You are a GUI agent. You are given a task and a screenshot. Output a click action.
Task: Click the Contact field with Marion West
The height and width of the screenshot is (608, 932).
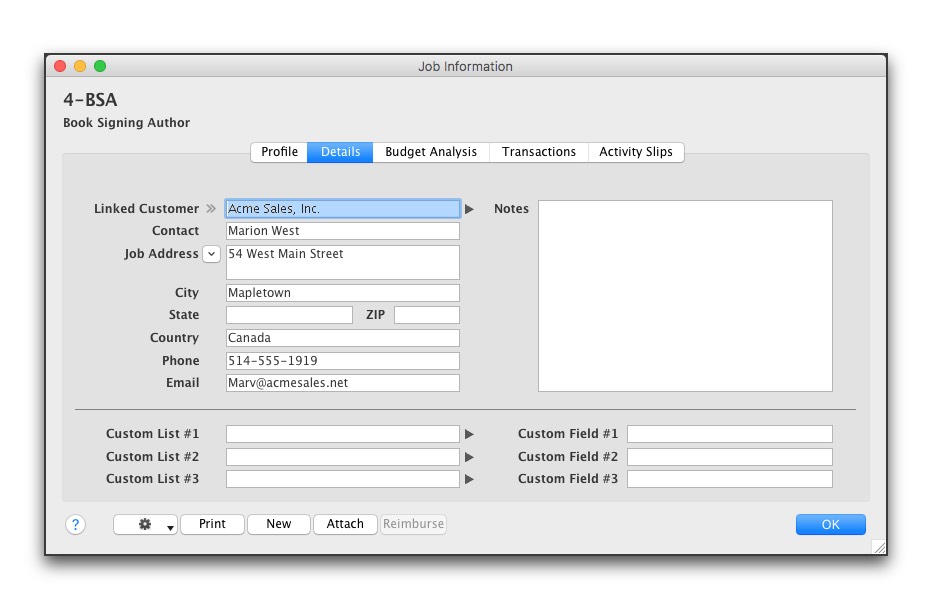click(343, 231)
